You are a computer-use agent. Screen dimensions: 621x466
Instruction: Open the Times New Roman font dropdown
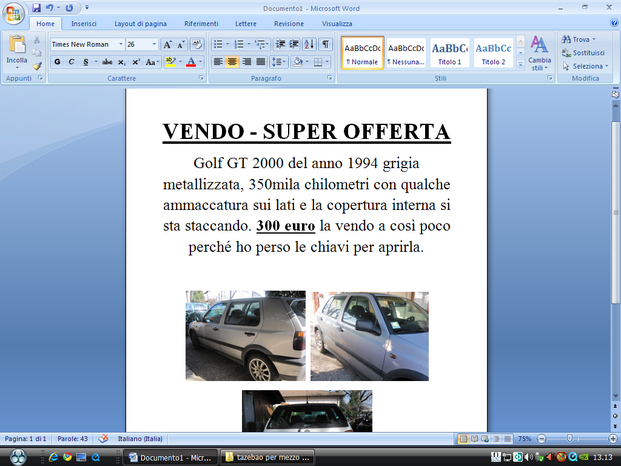point(121,44)
